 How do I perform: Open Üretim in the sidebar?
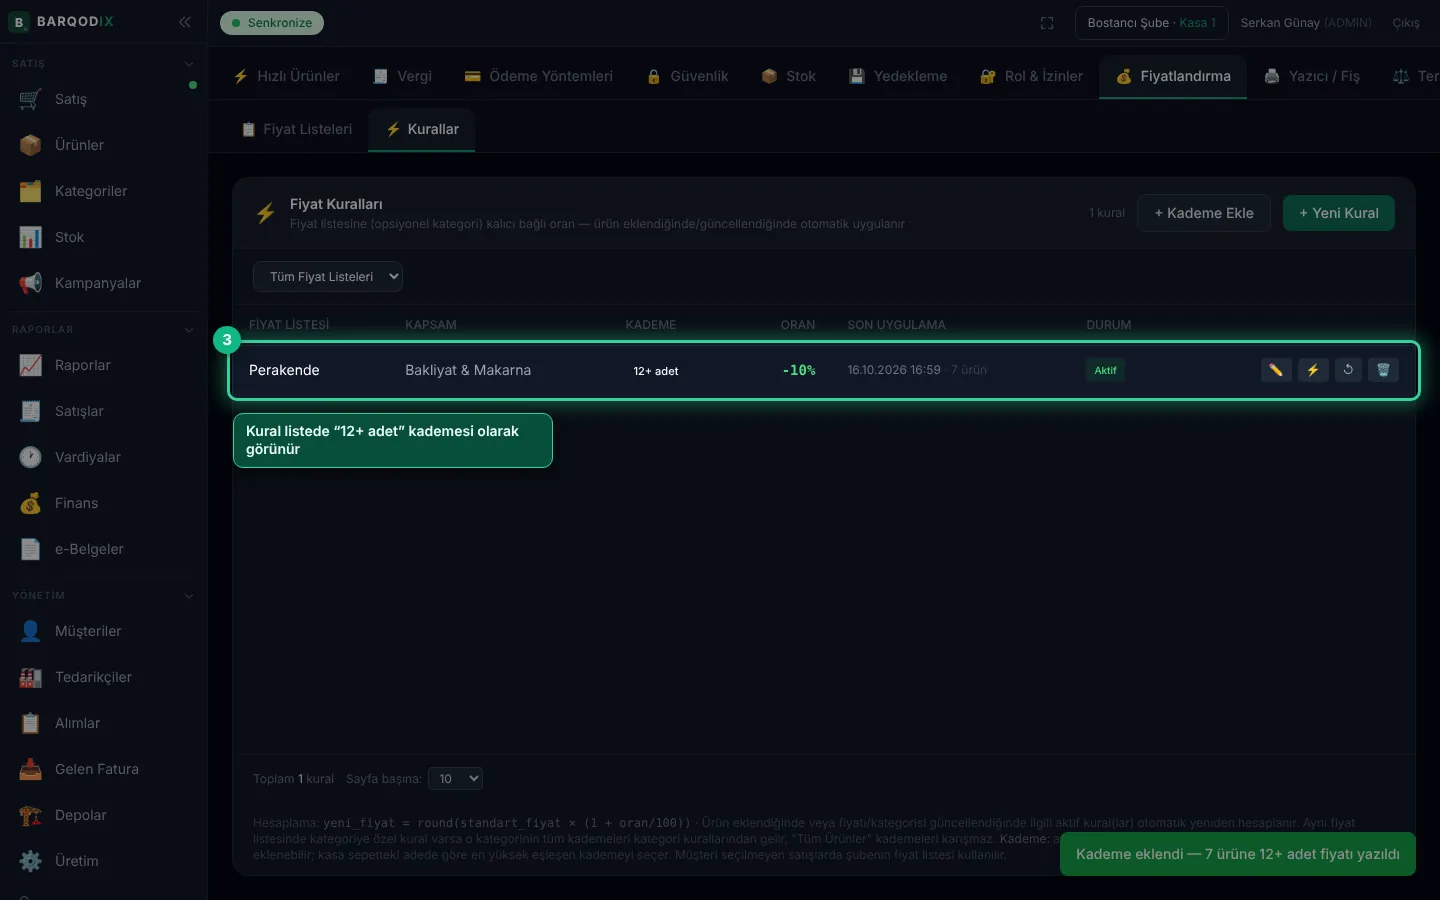(104, 861)
